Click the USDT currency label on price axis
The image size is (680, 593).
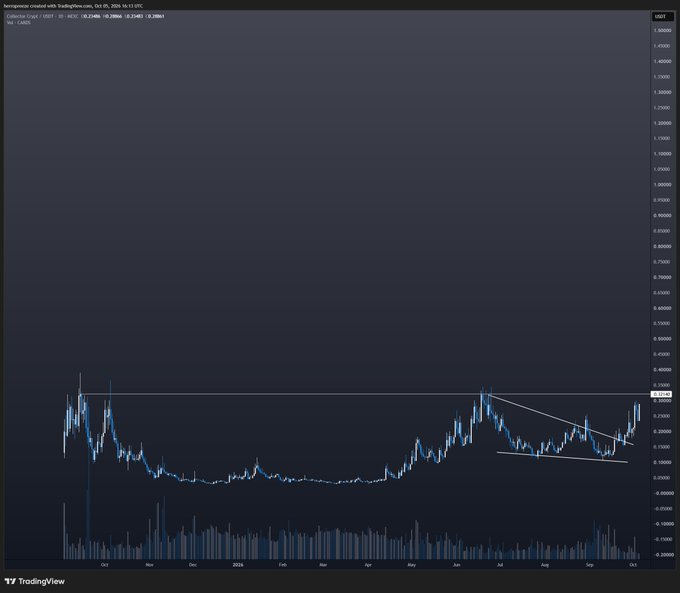[662, 16]
